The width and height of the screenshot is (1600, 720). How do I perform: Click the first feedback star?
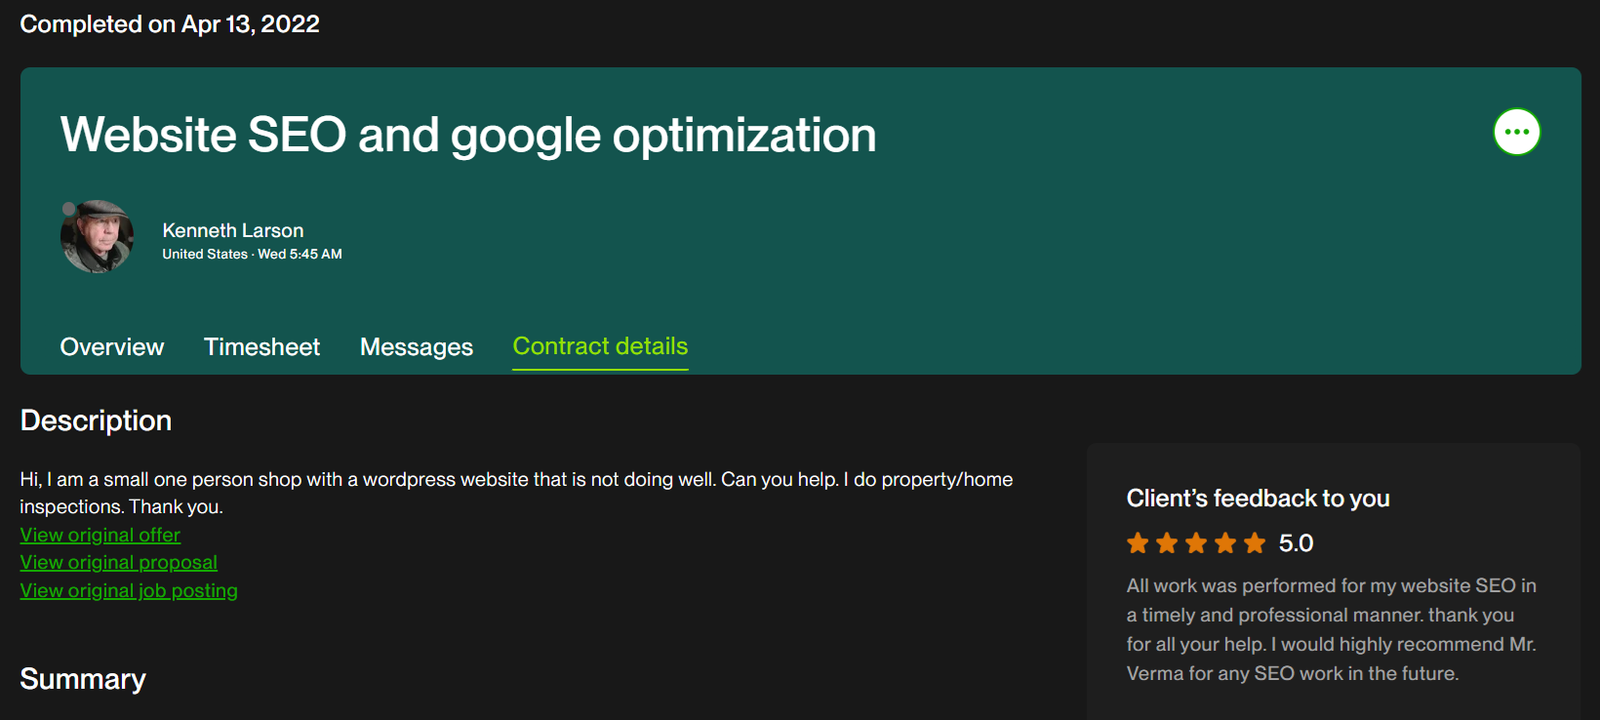click(x=1138, y=544)
